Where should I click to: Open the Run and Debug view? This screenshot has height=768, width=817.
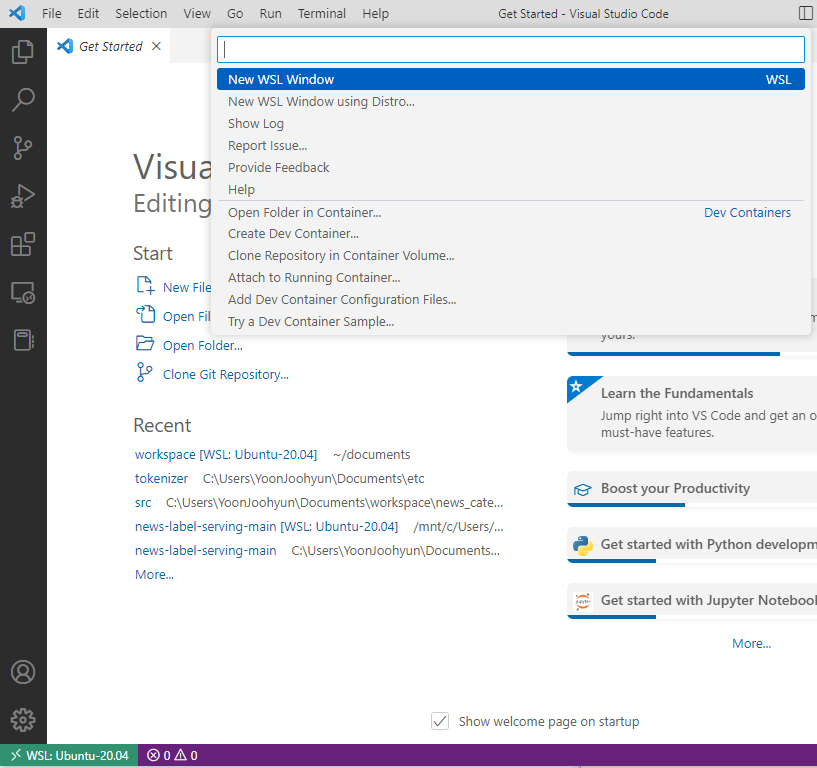point(23,196)
